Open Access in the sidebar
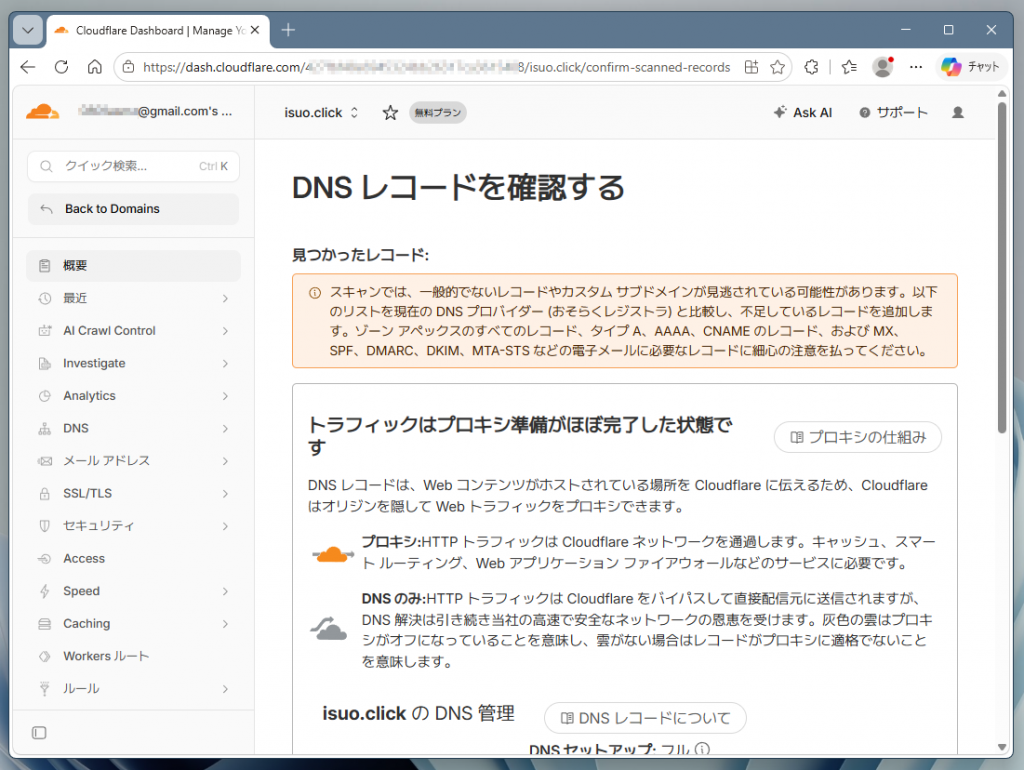 click(133, 558)
